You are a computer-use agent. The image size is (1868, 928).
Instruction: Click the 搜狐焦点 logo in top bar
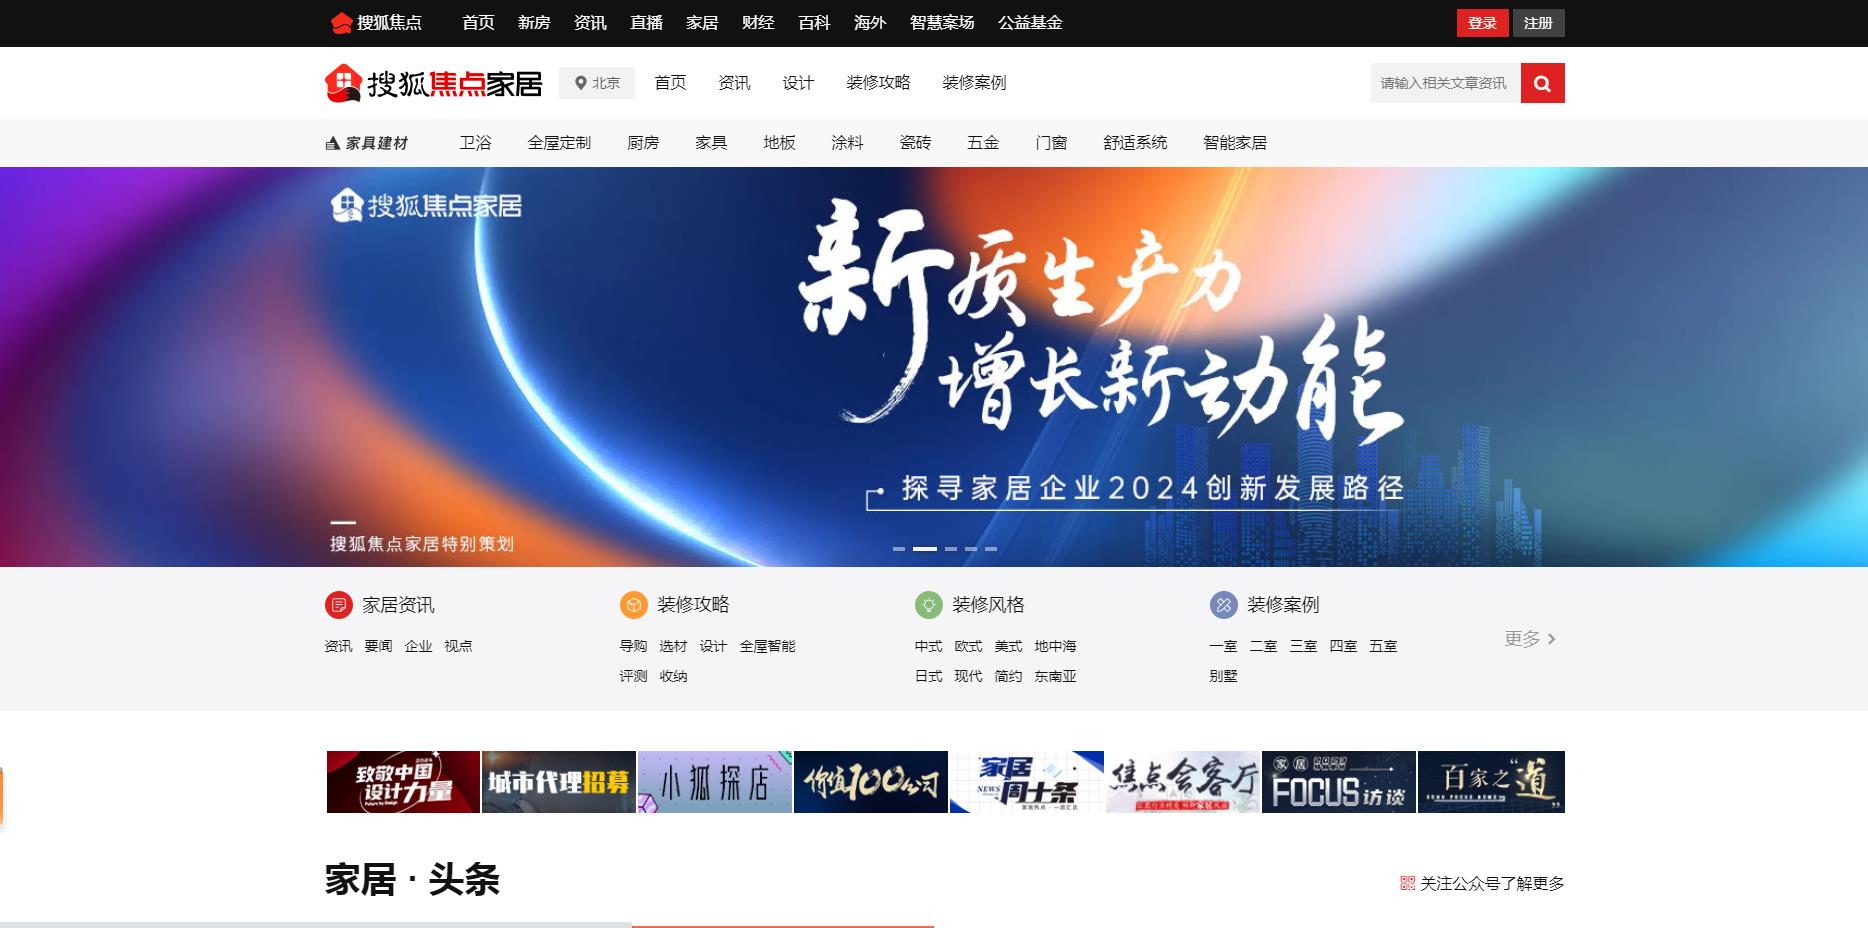[376, 23]
